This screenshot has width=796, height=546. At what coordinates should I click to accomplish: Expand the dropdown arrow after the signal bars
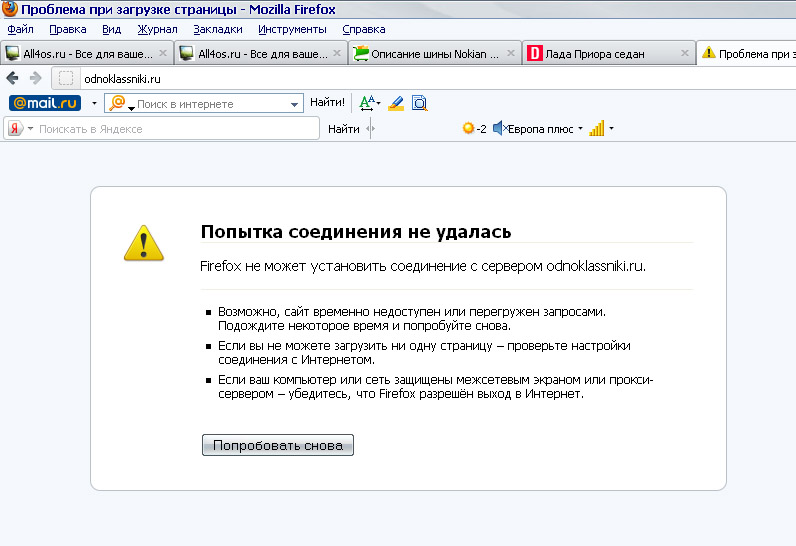pyautogui.click(x=611, y=128)
